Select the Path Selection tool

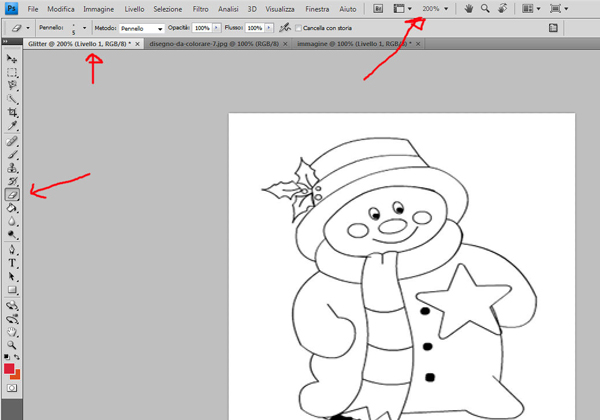click(x=12, y=277)
